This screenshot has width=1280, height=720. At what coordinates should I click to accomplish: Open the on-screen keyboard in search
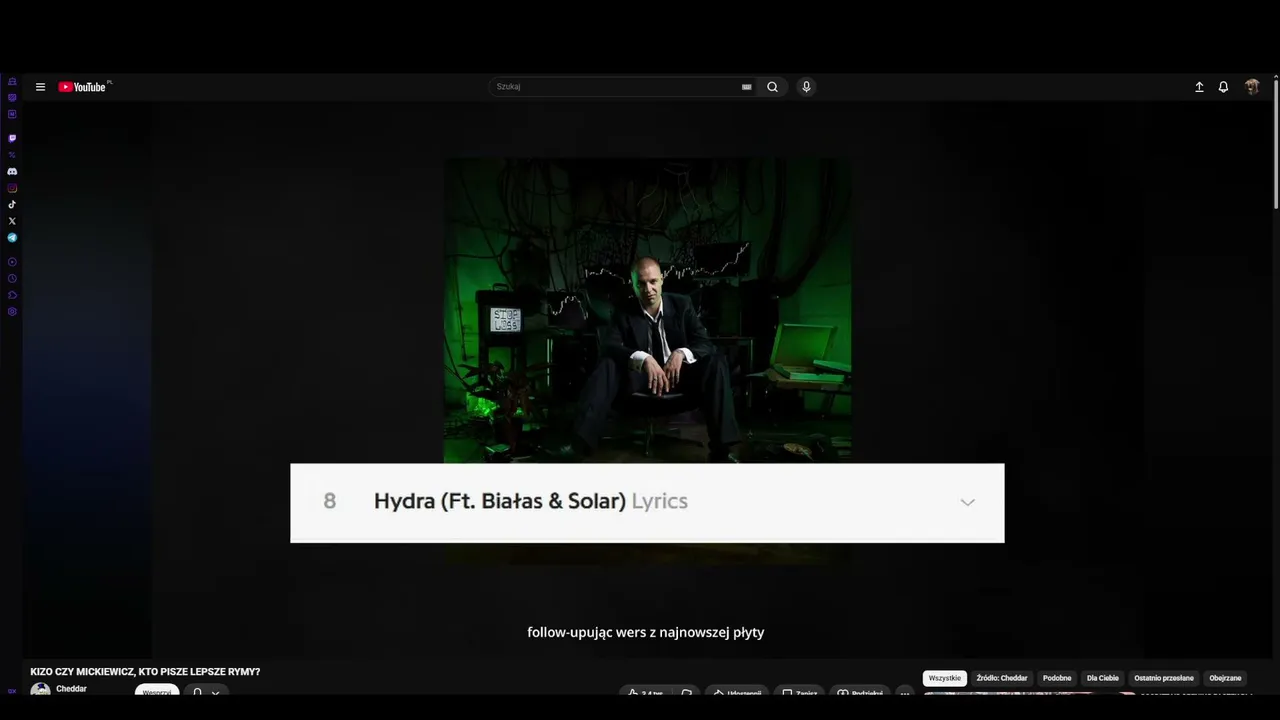tap(746, 87)
